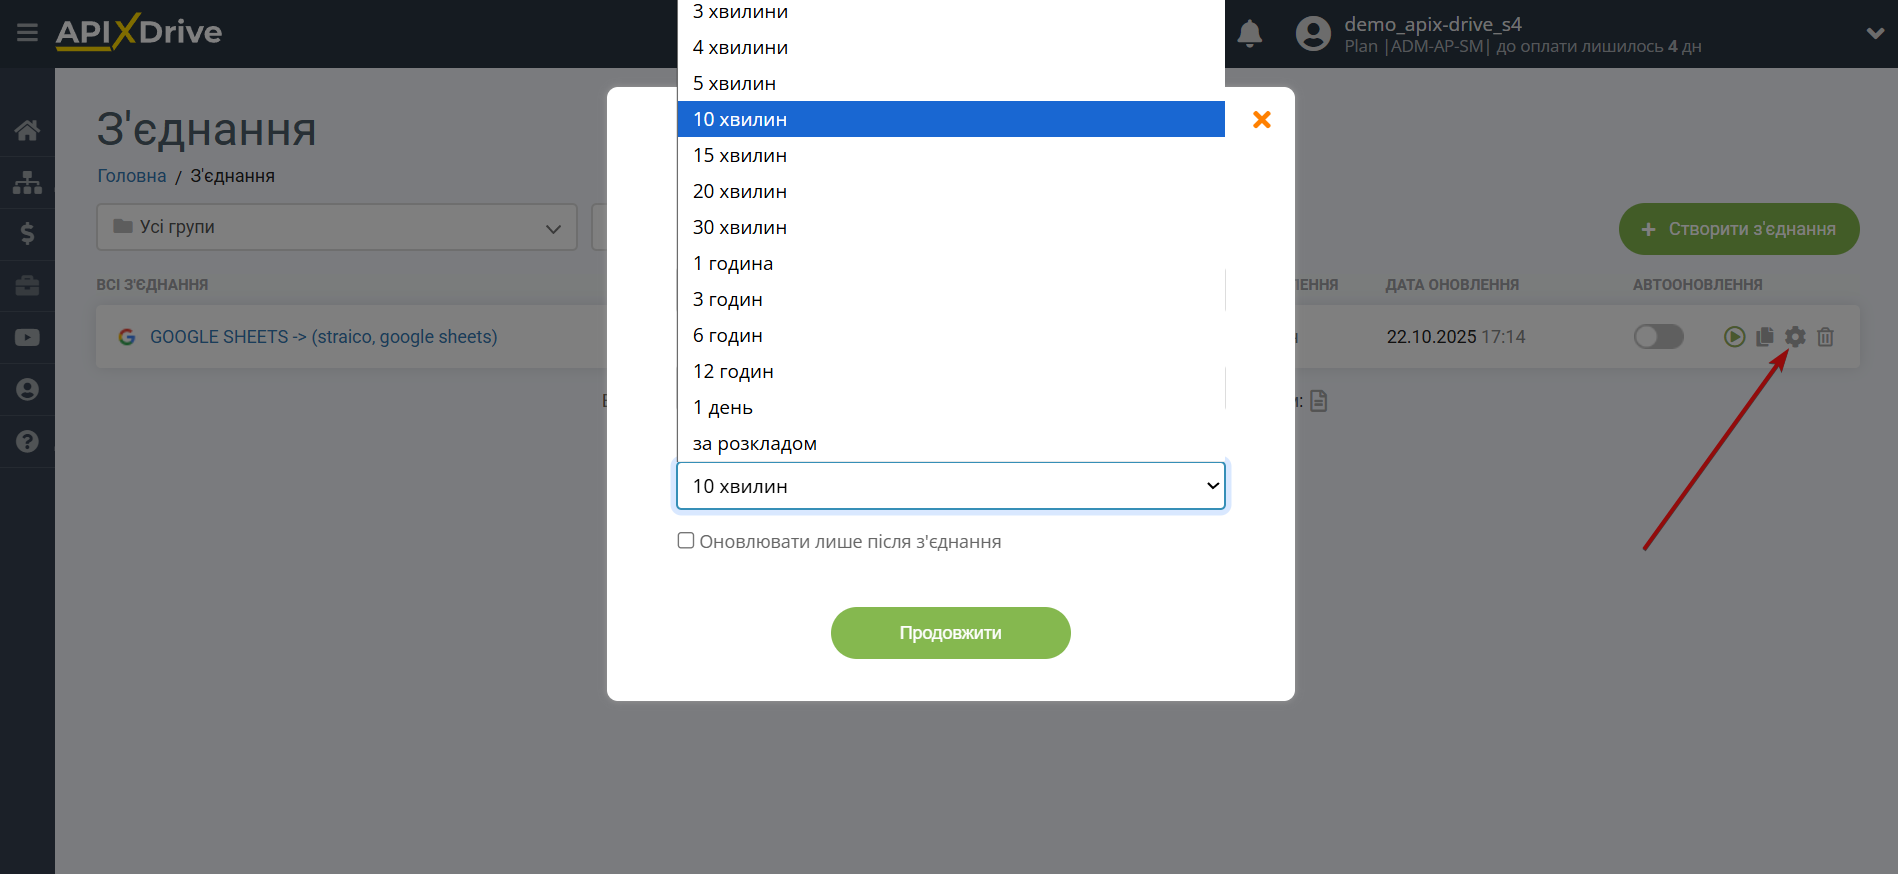Open the dollar billing icon in sidebar
The height and width of the screenshot is (874, 1898).
click(27, 234)
